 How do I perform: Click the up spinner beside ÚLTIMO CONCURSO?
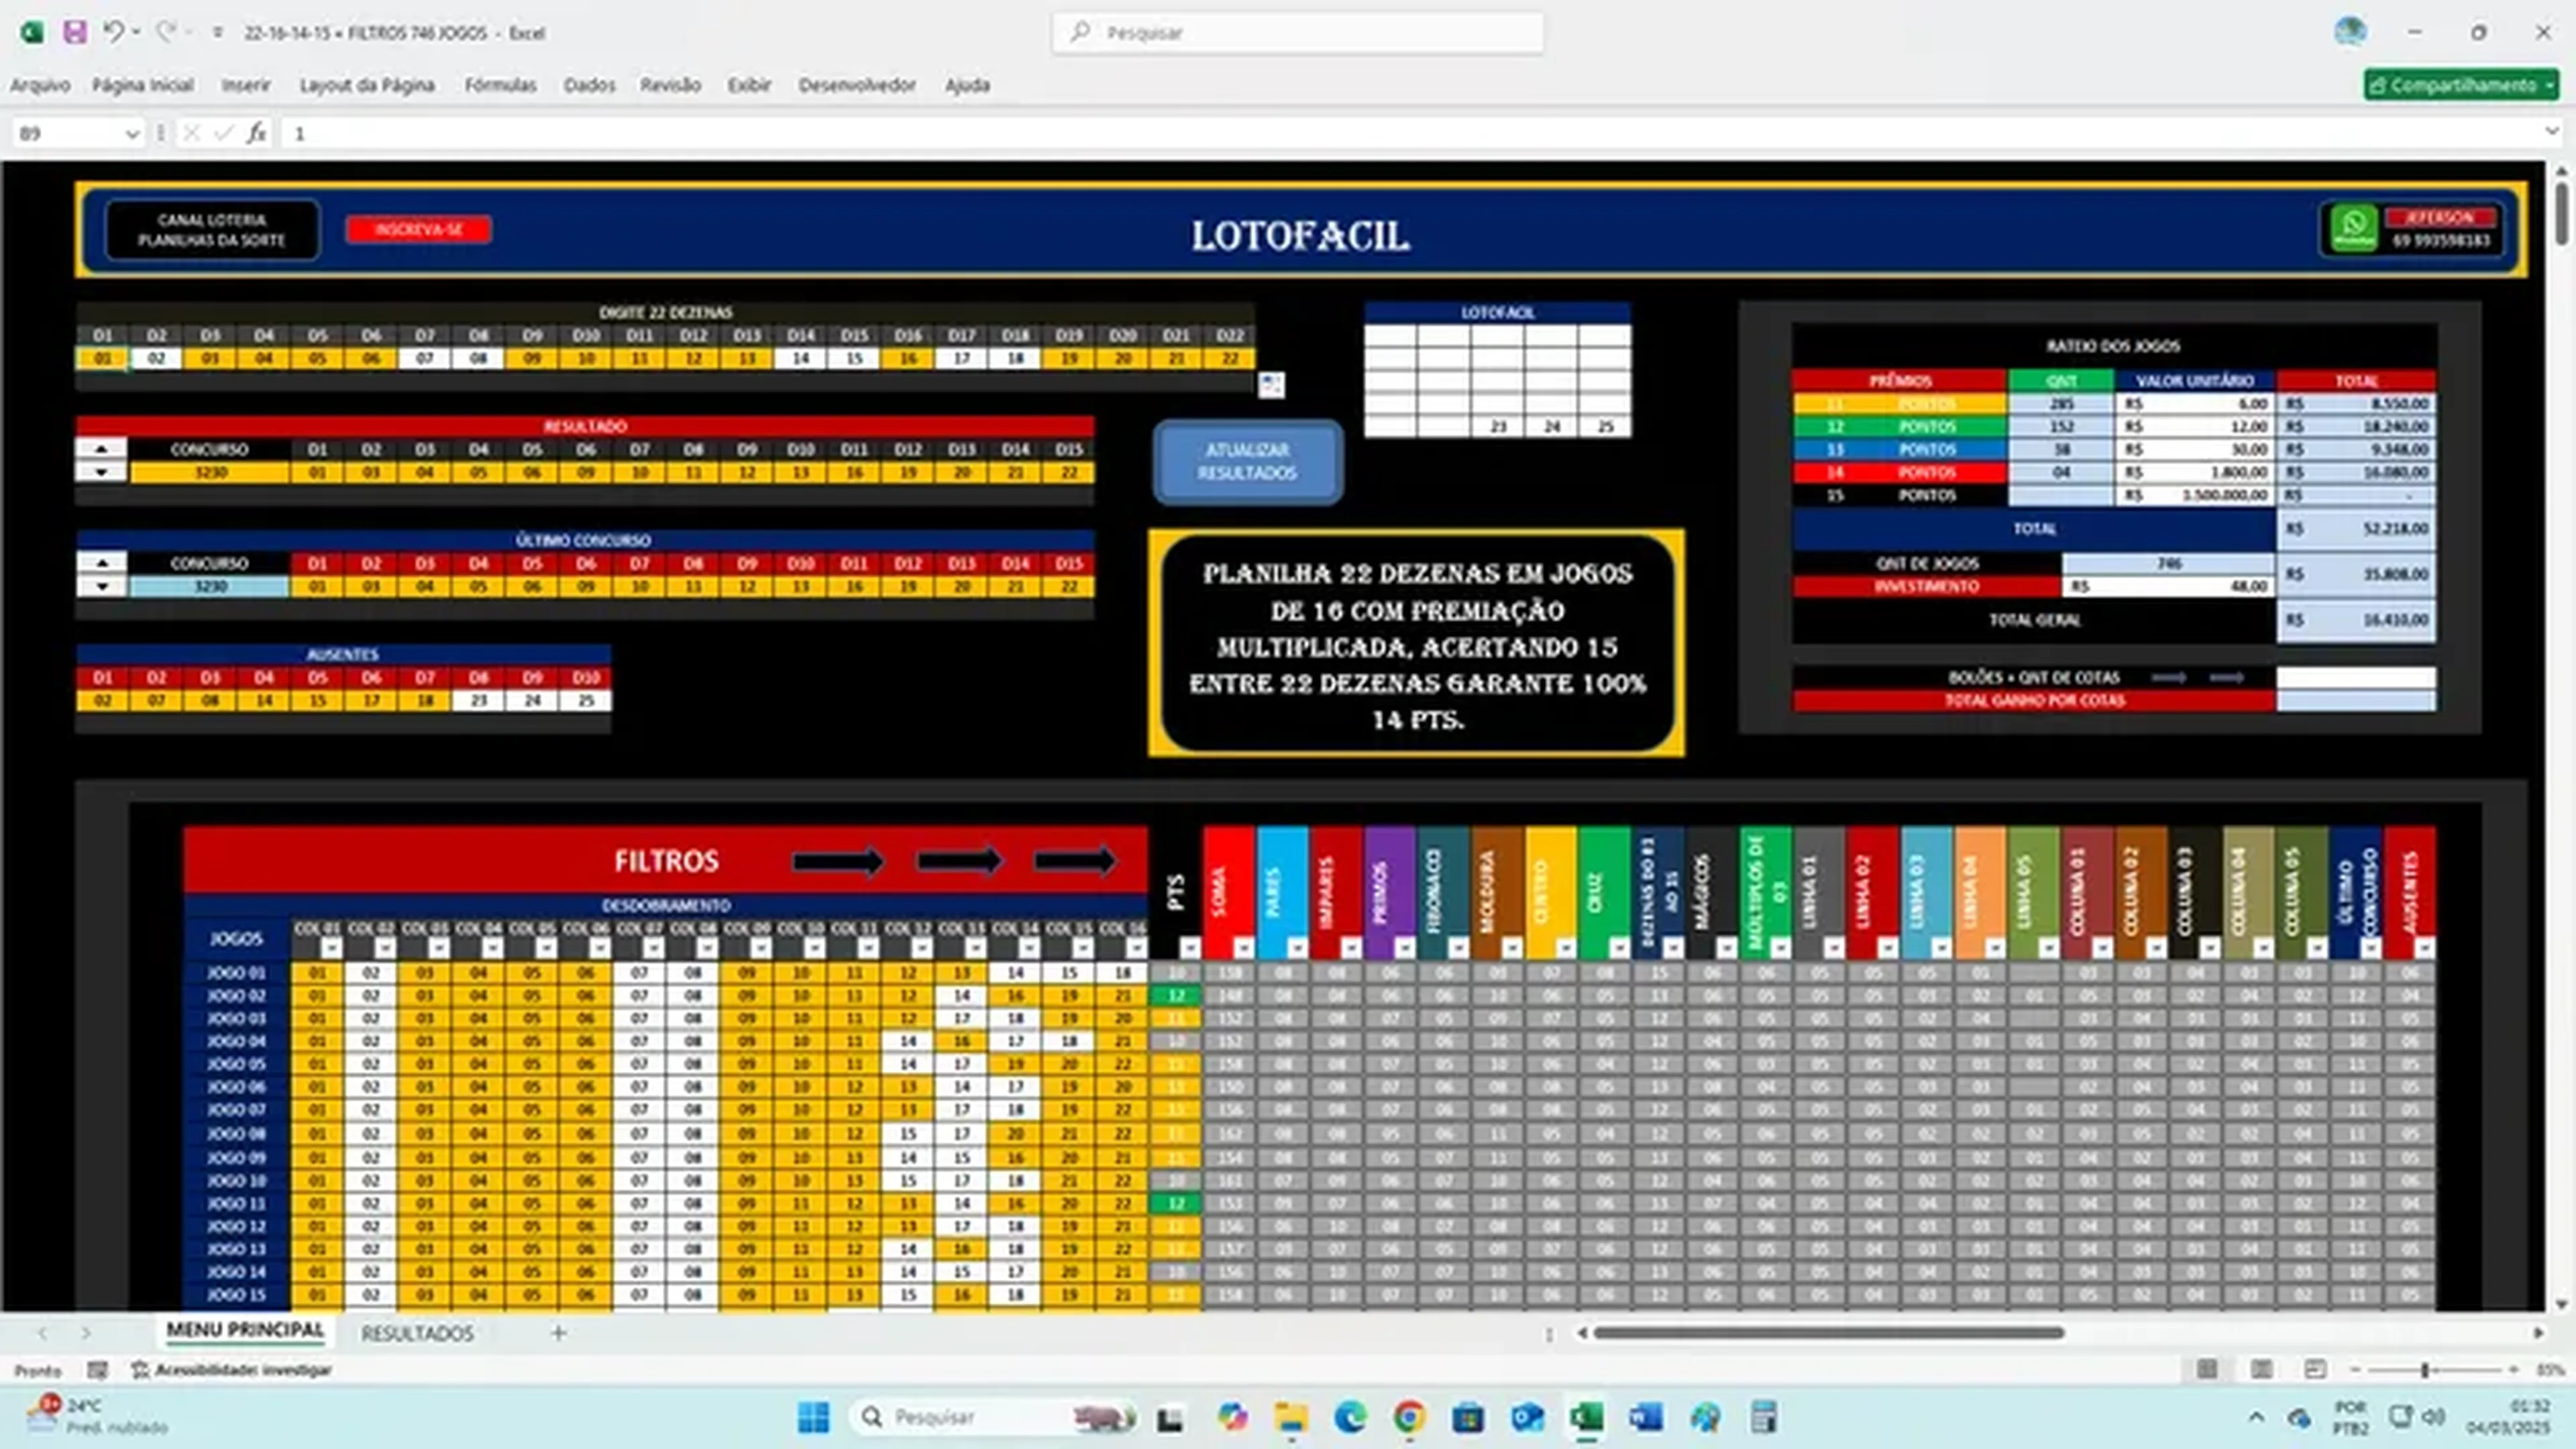pos(101,563)
